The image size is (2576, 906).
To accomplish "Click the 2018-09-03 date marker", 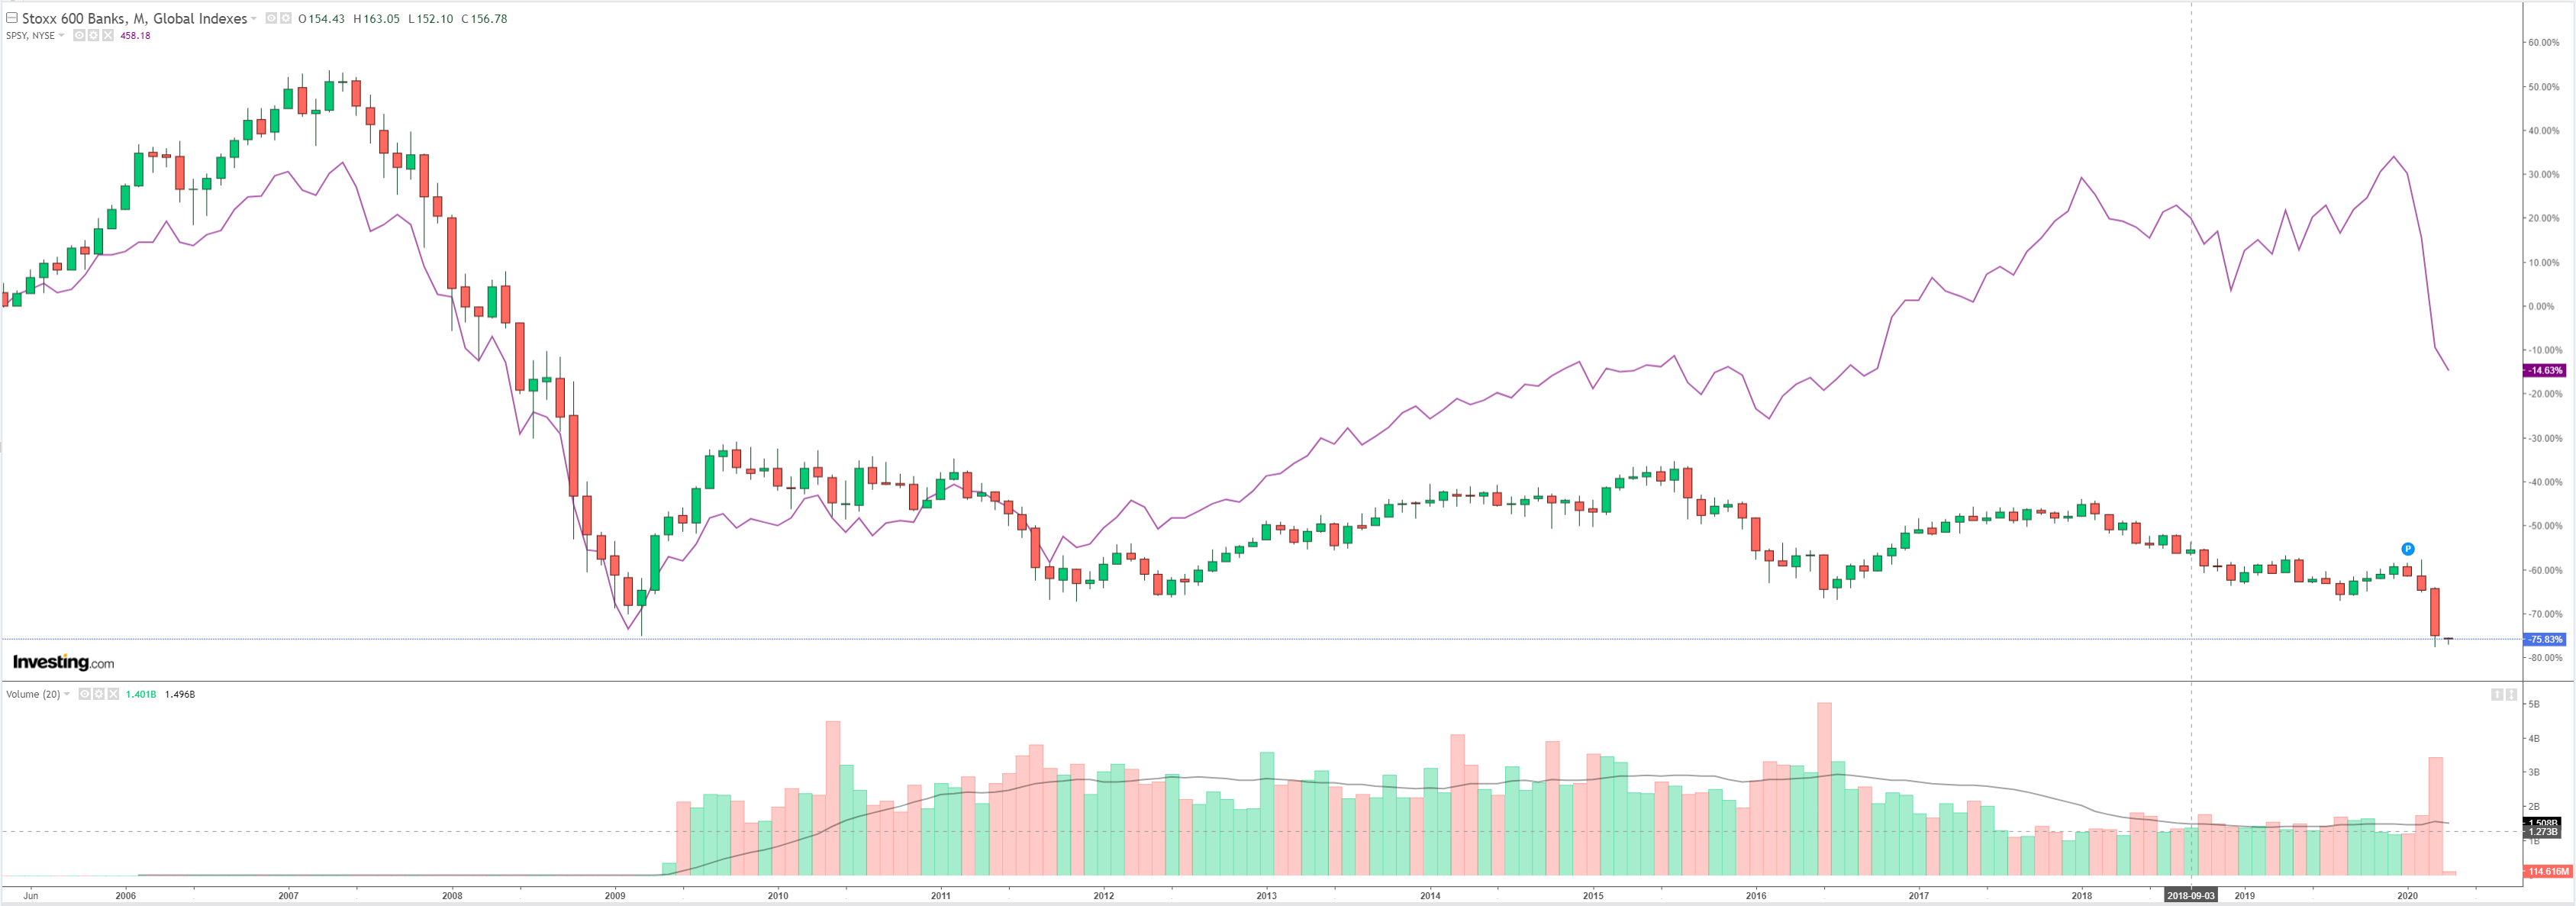I will [2190, 895].
